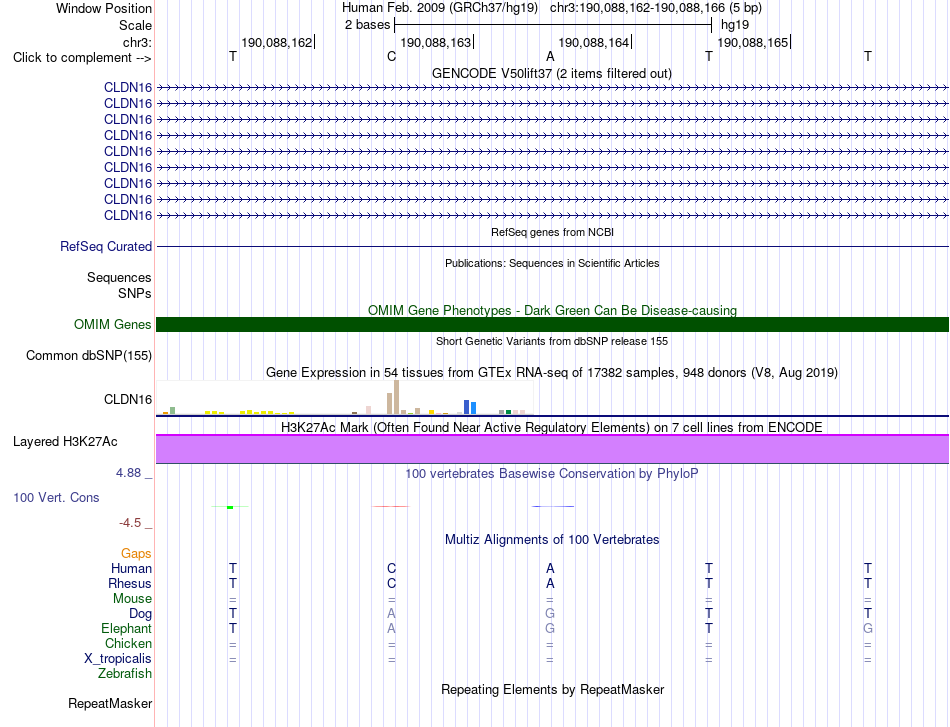
Task: Click the -4.5 PhyloP lower axis value
Action: 130,523
